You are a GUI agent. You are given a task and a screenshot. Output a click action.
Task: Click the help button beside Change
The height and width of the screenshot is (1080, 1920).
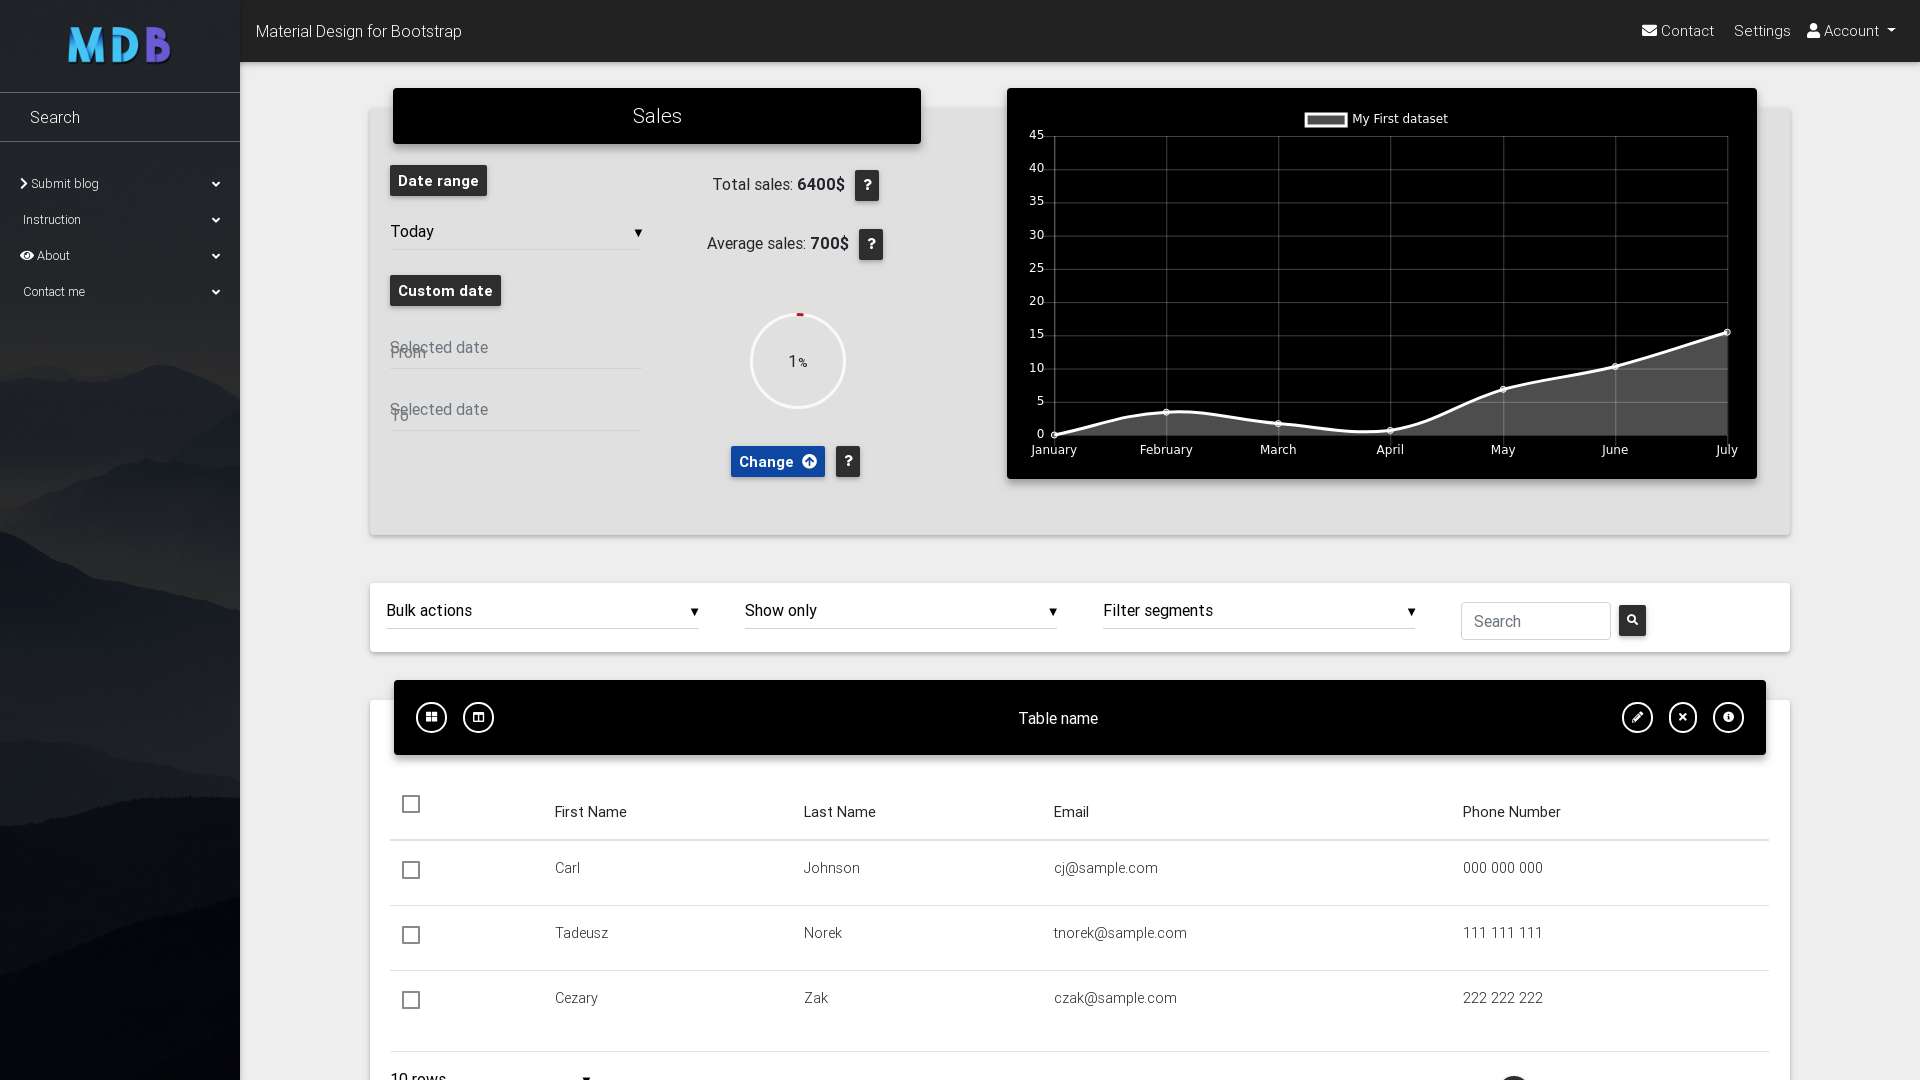click(848, 461)
